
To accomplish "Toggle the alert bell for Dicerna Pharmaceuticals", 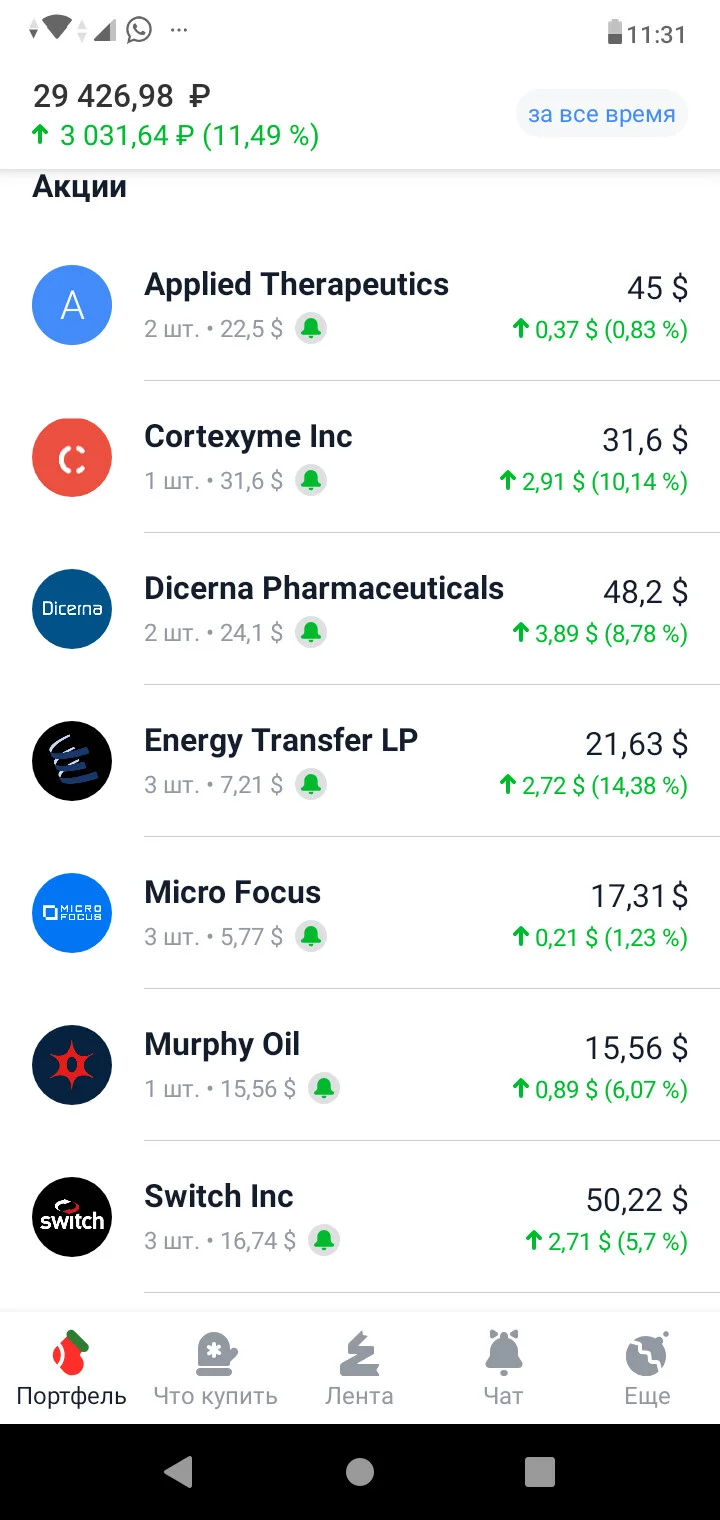I will [x=311, y=633].
